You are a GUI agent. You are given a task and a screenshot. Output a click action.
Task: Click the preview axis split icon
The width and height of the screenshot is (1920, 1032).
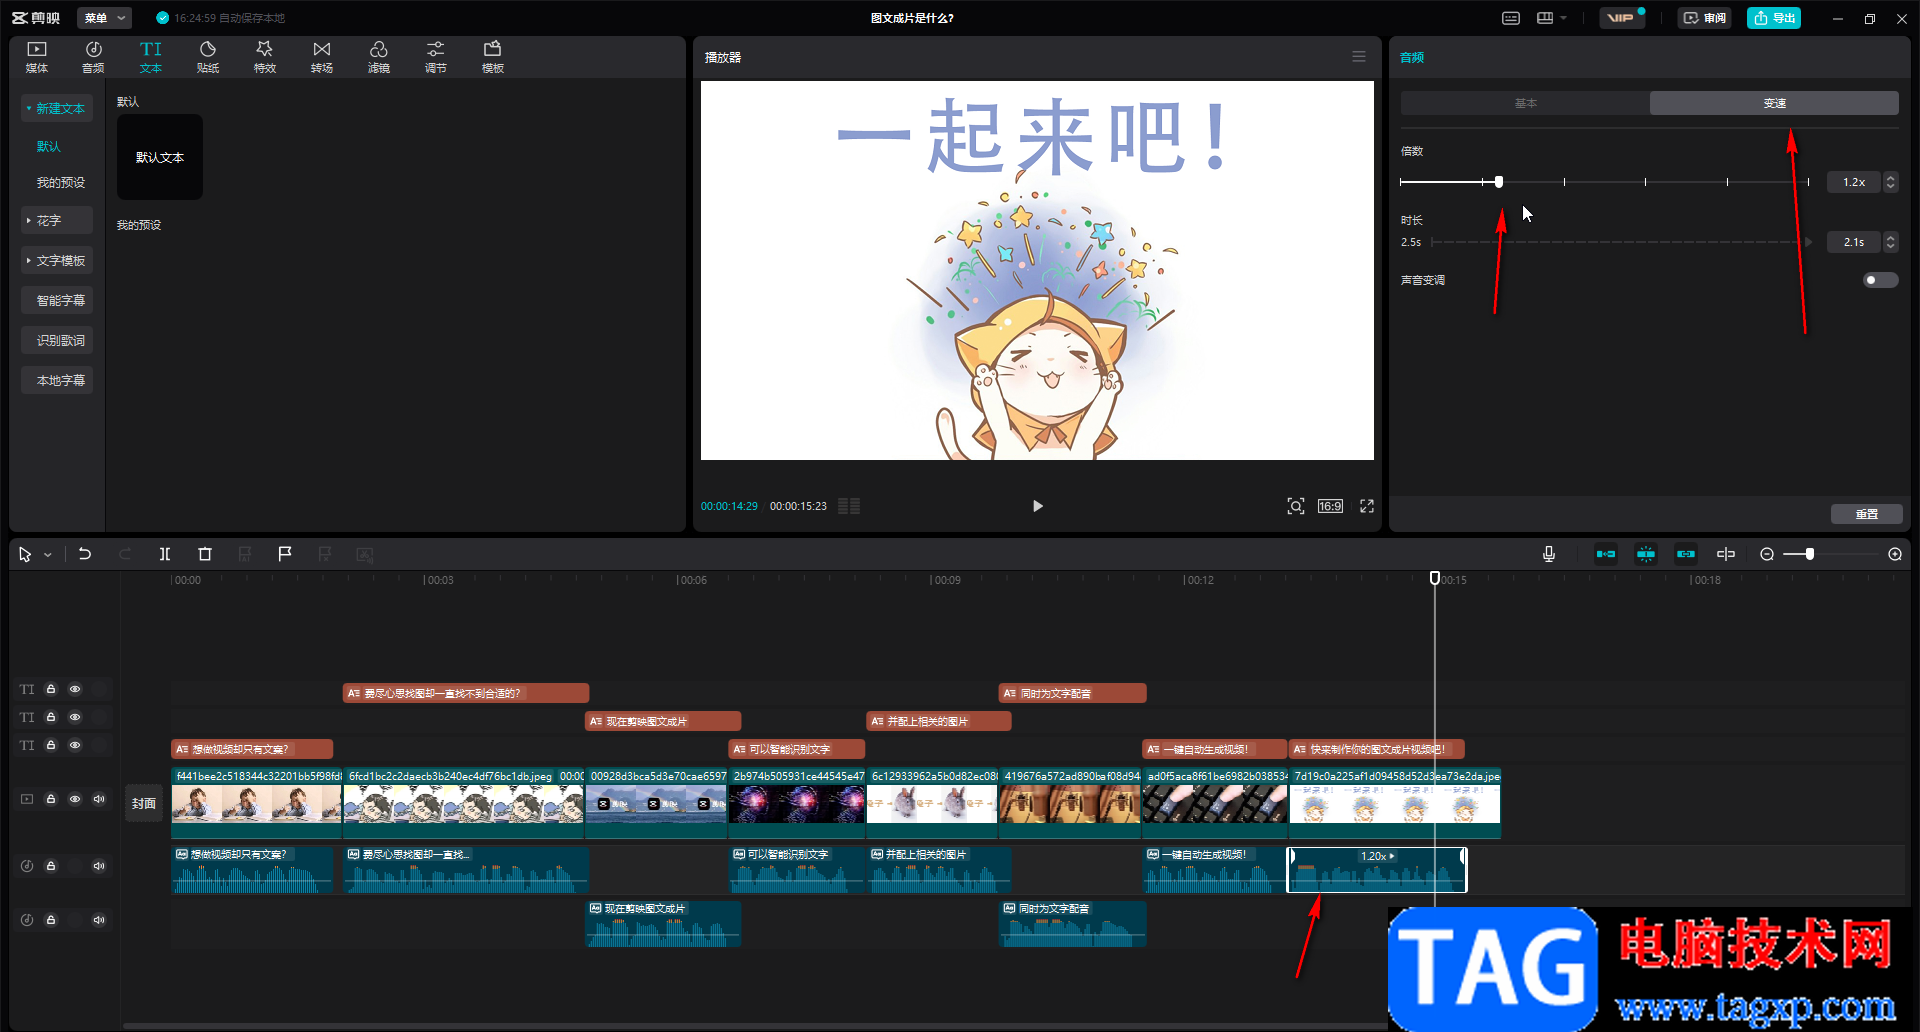click(x=1726, y=554)
